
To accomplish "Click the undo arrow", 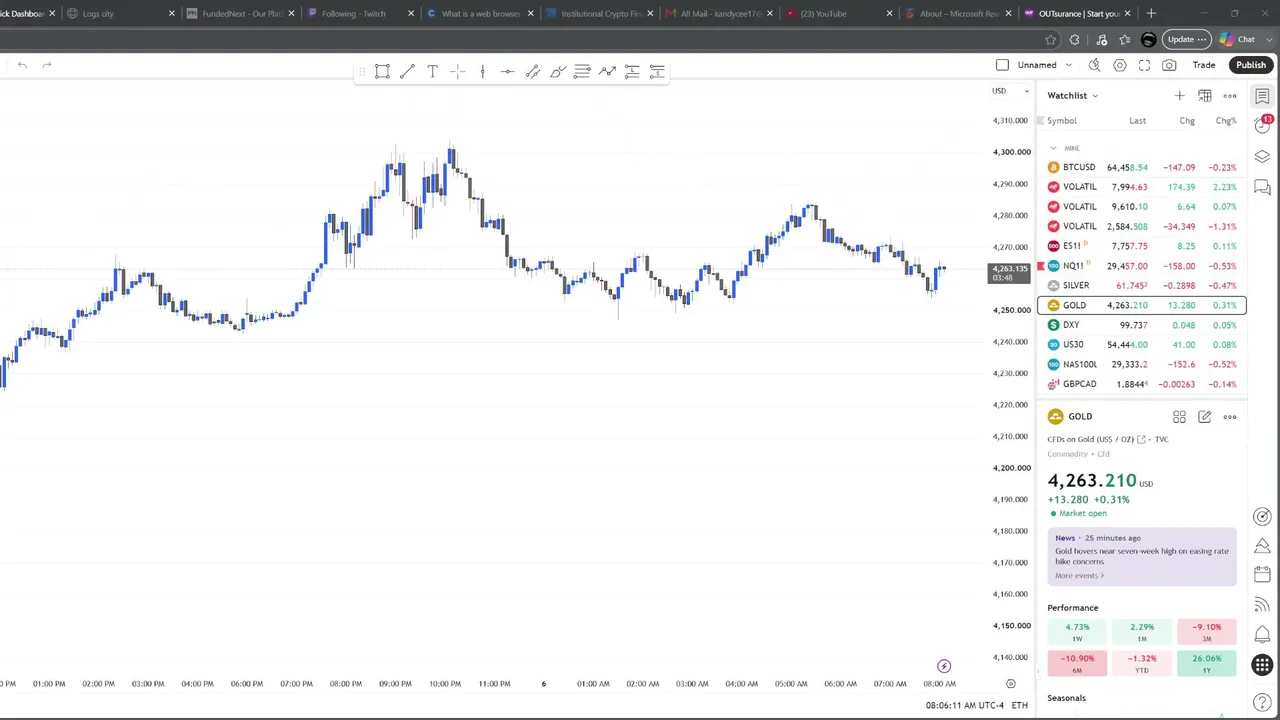I will tap(22, 65).
